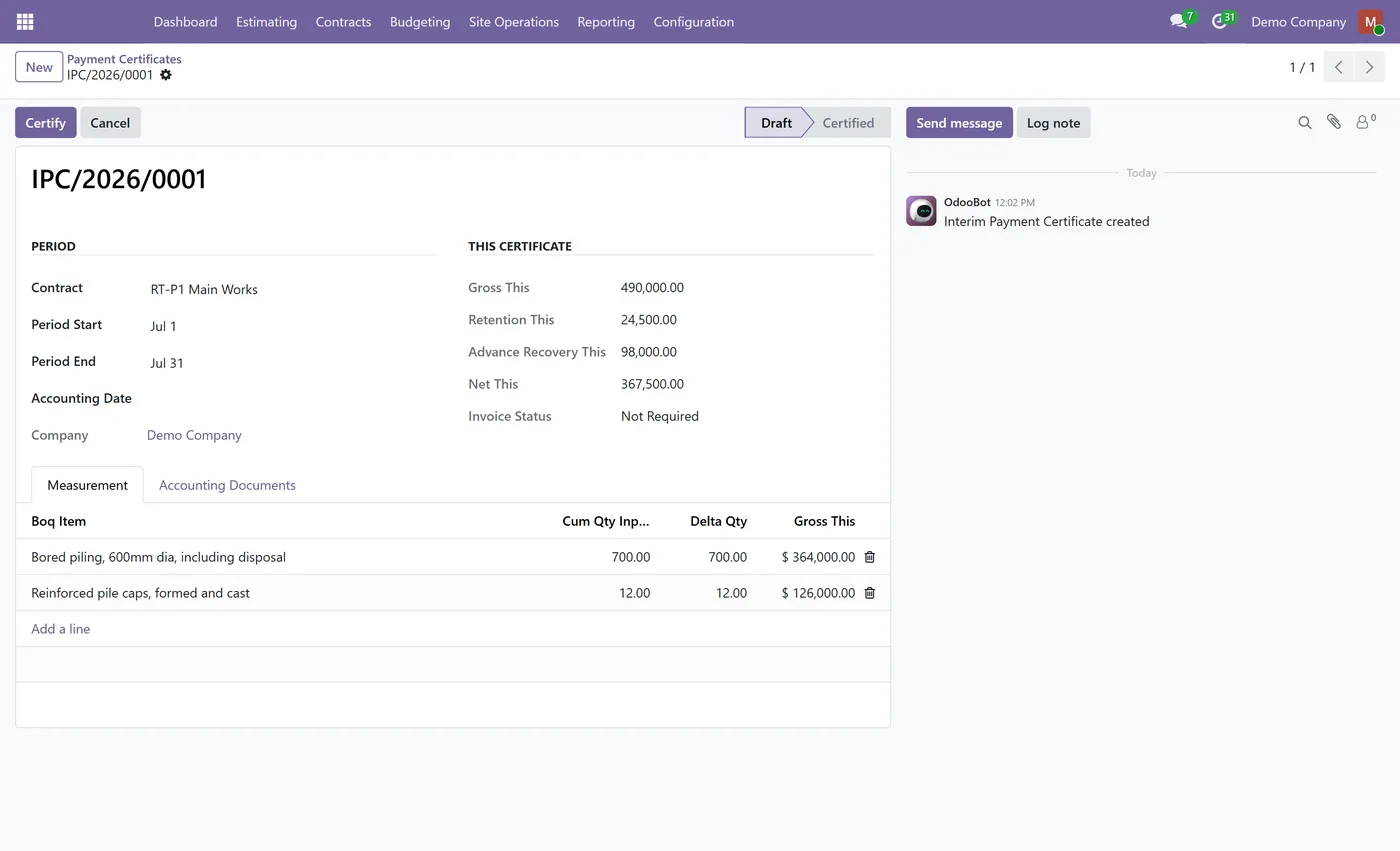
Task: Click the Log note button
Action: pos(1053,123)
